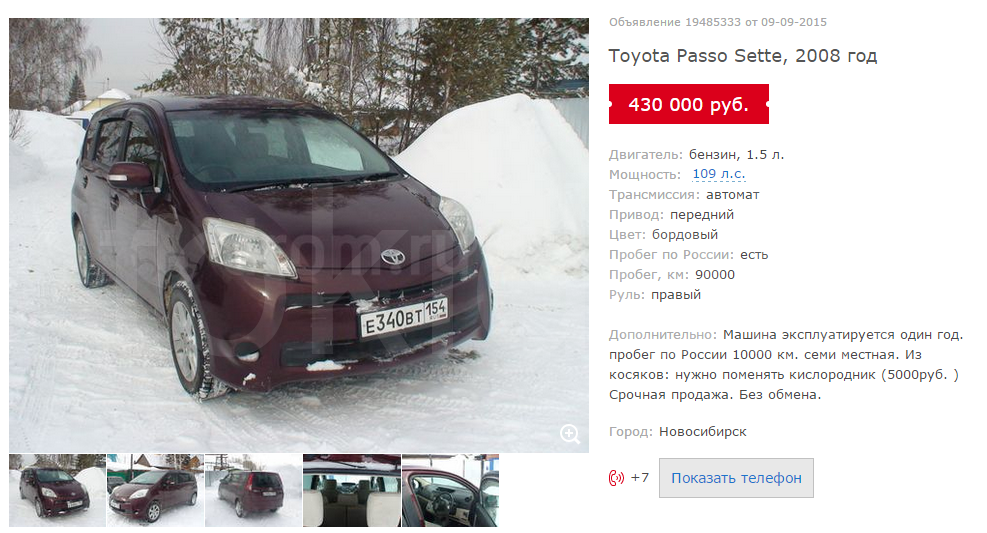The width and height of the screenshot is (987, 533).
Task: Show the seller's phone number
Action: (736, 478)
